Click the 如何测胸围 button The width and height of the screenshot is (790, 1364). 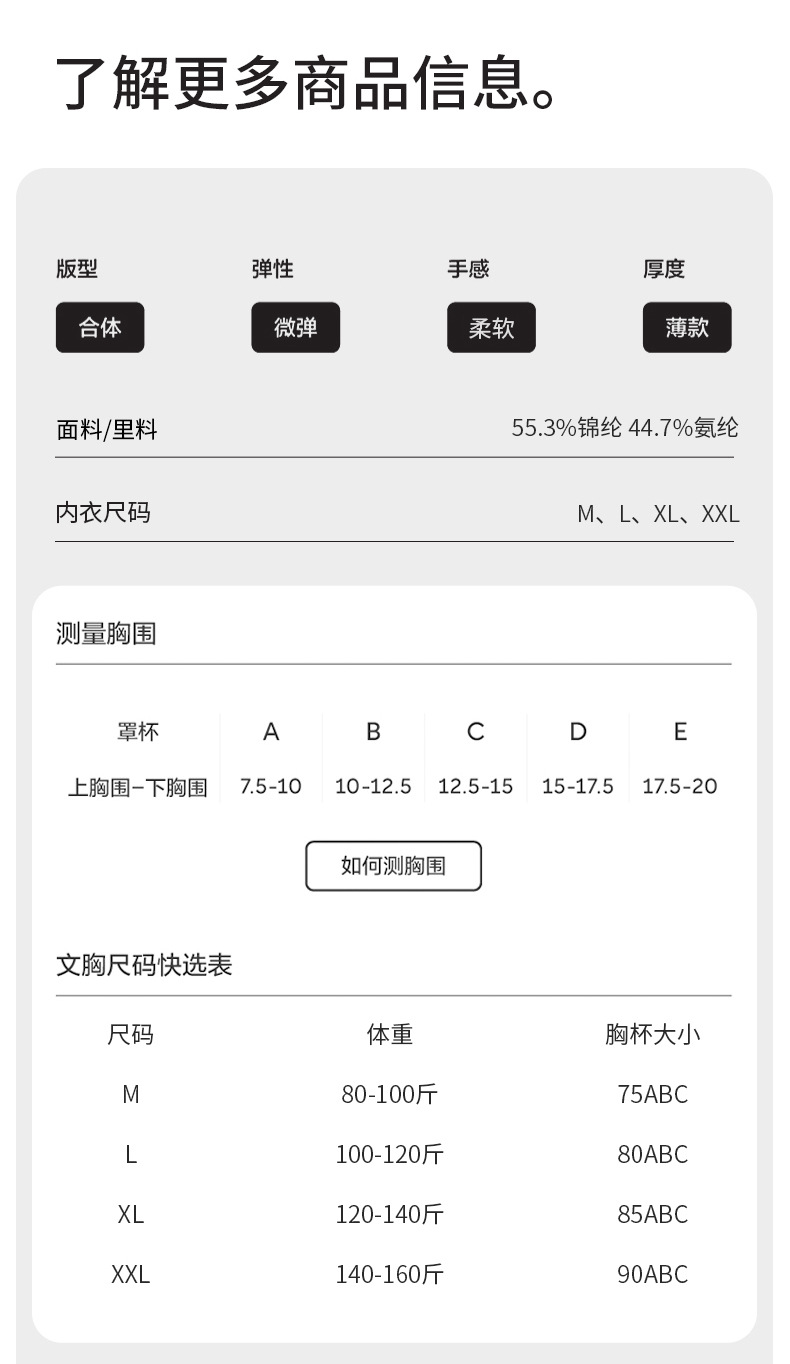[x=393, y=866]
